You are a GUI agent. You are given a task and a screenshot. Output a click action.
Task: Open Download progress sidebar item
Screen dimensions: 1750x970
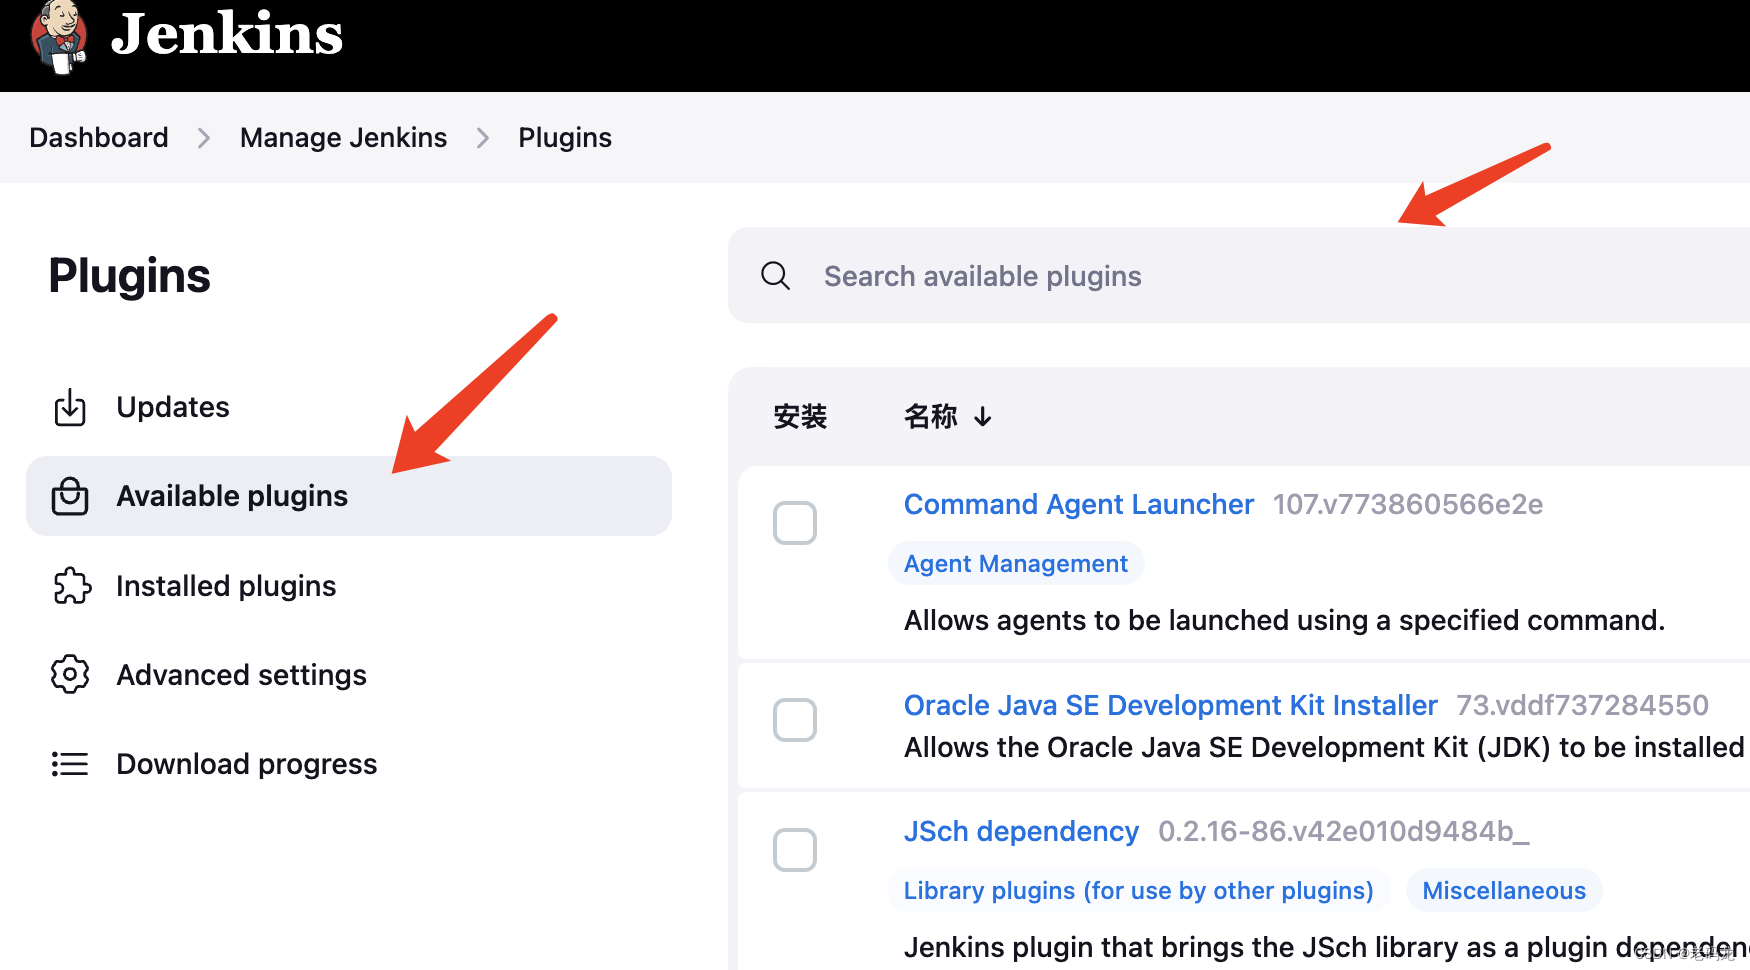point(348,764)
